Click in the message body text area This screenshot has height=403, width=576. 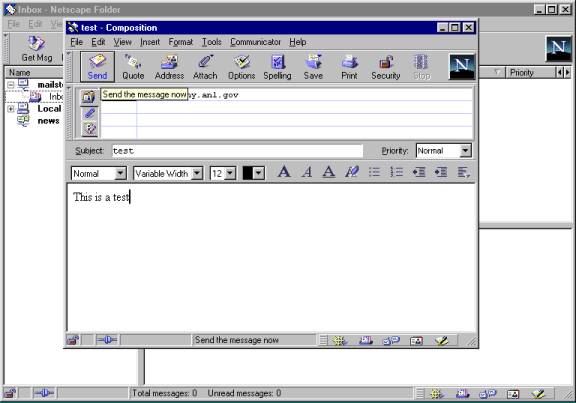click(272, 258)
